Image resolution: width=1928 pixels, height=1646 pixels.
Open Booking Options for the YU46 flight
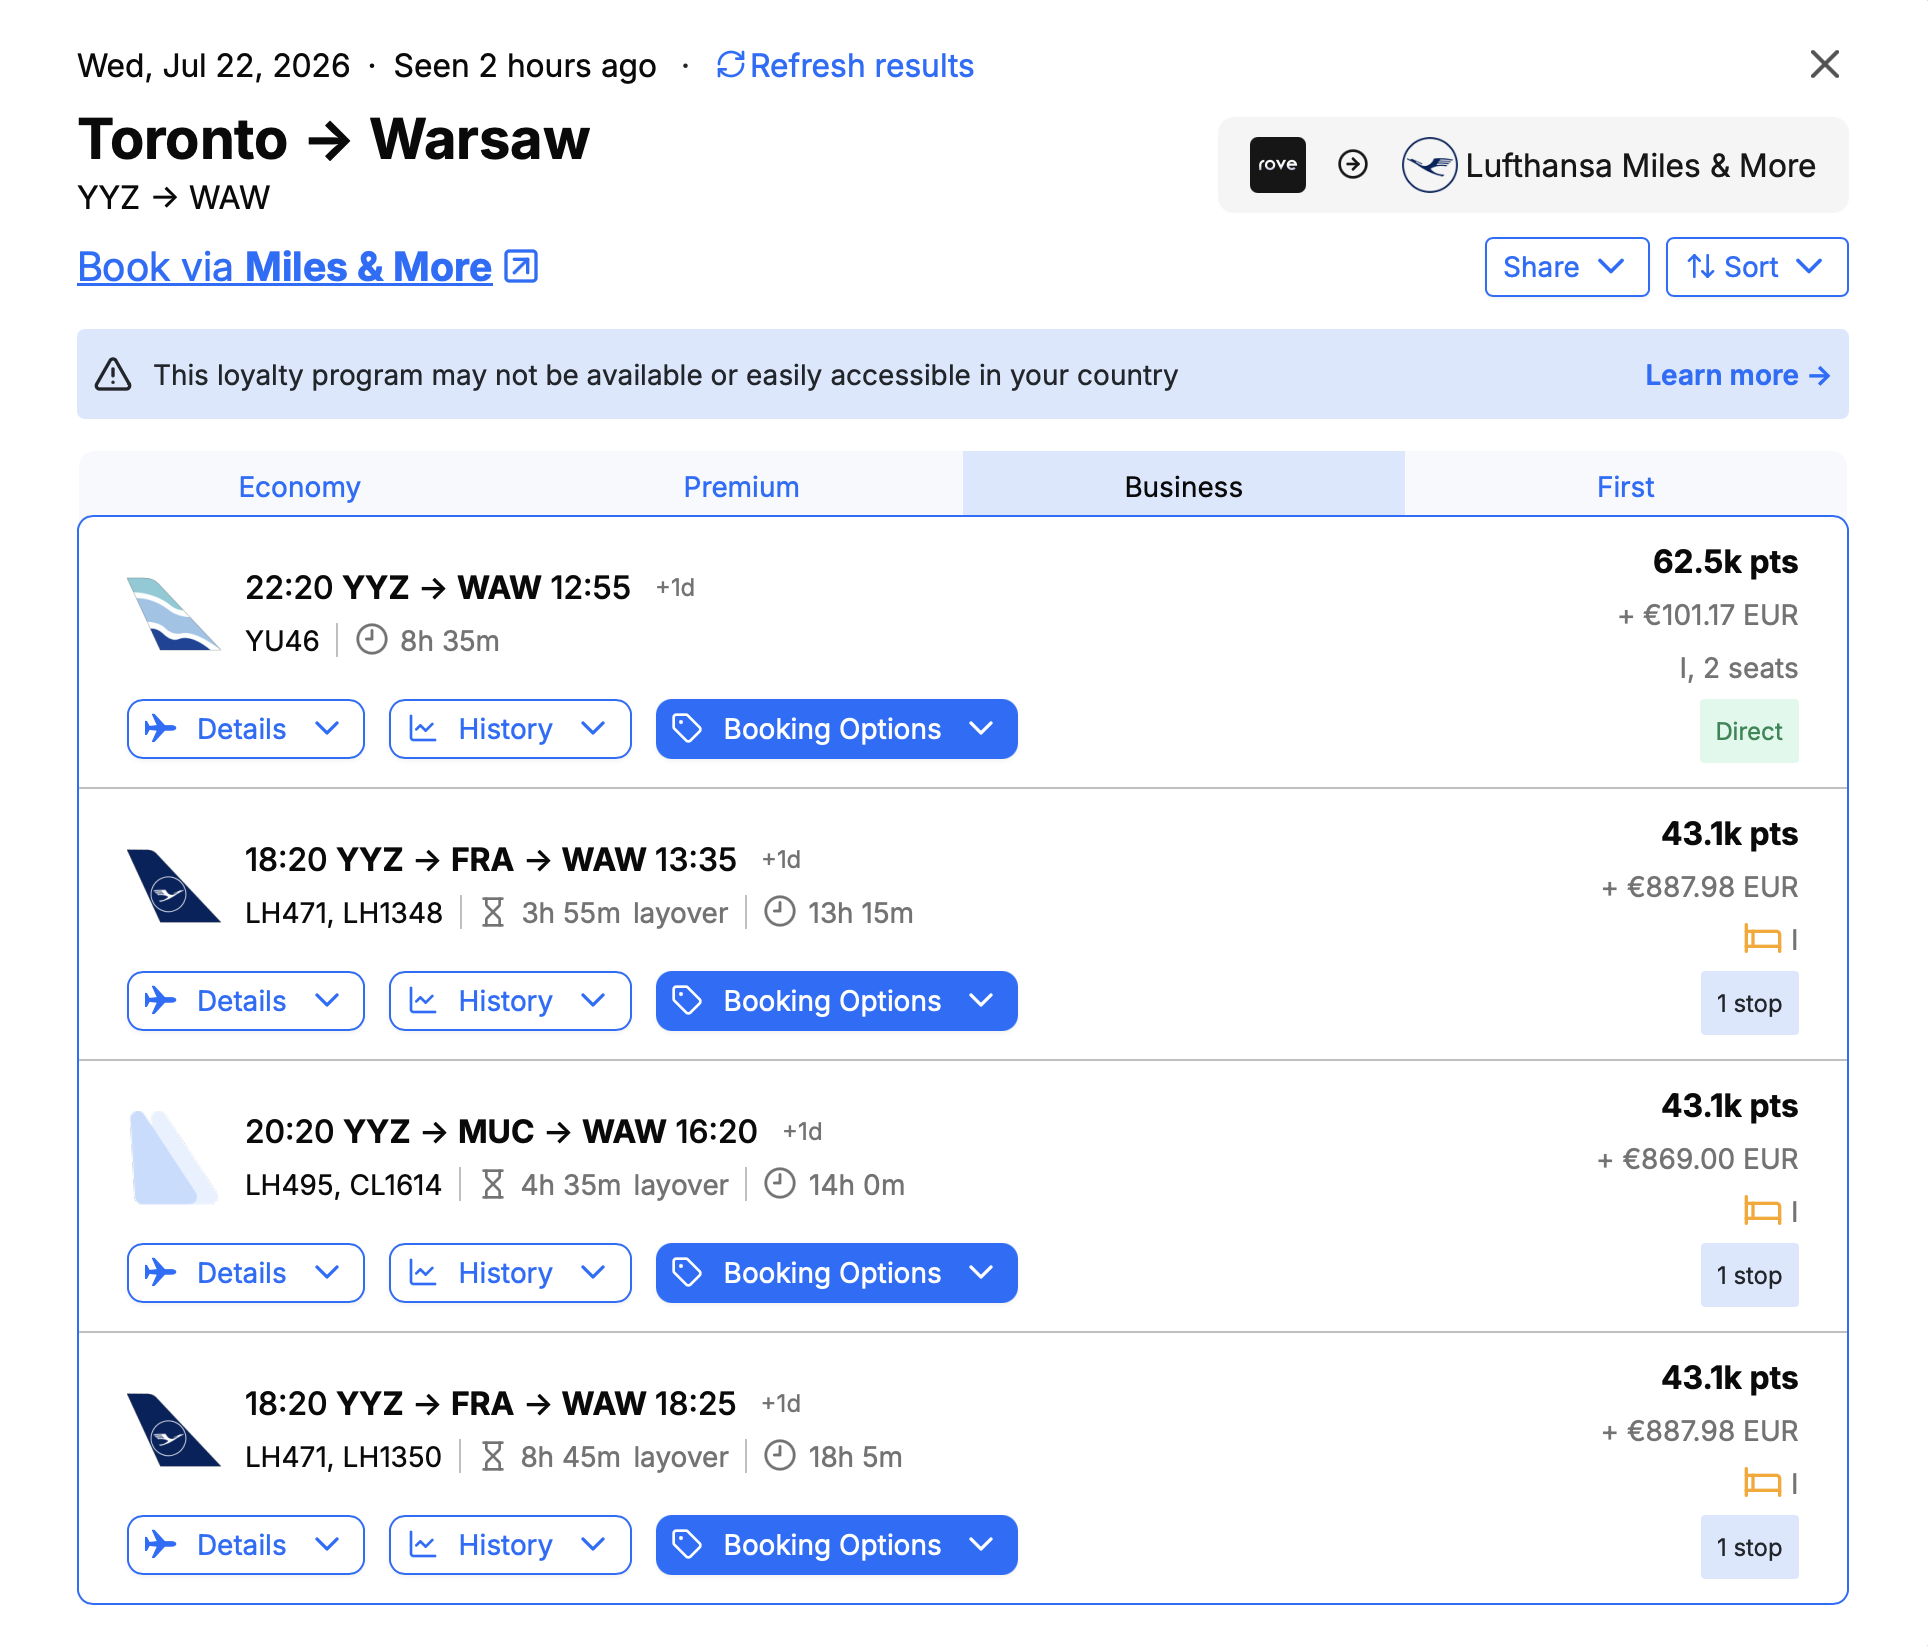(x=836, y=729)
